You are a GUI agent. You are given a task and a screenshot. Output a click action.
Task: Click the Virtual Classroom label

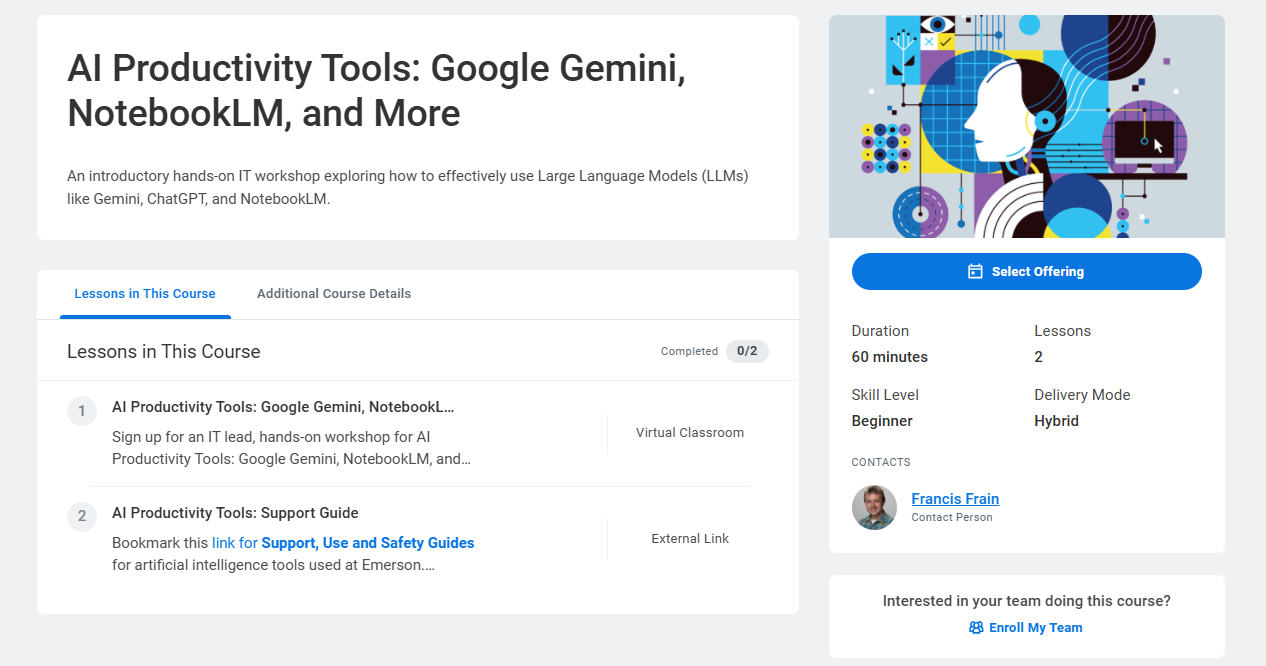tap(690, 433)
